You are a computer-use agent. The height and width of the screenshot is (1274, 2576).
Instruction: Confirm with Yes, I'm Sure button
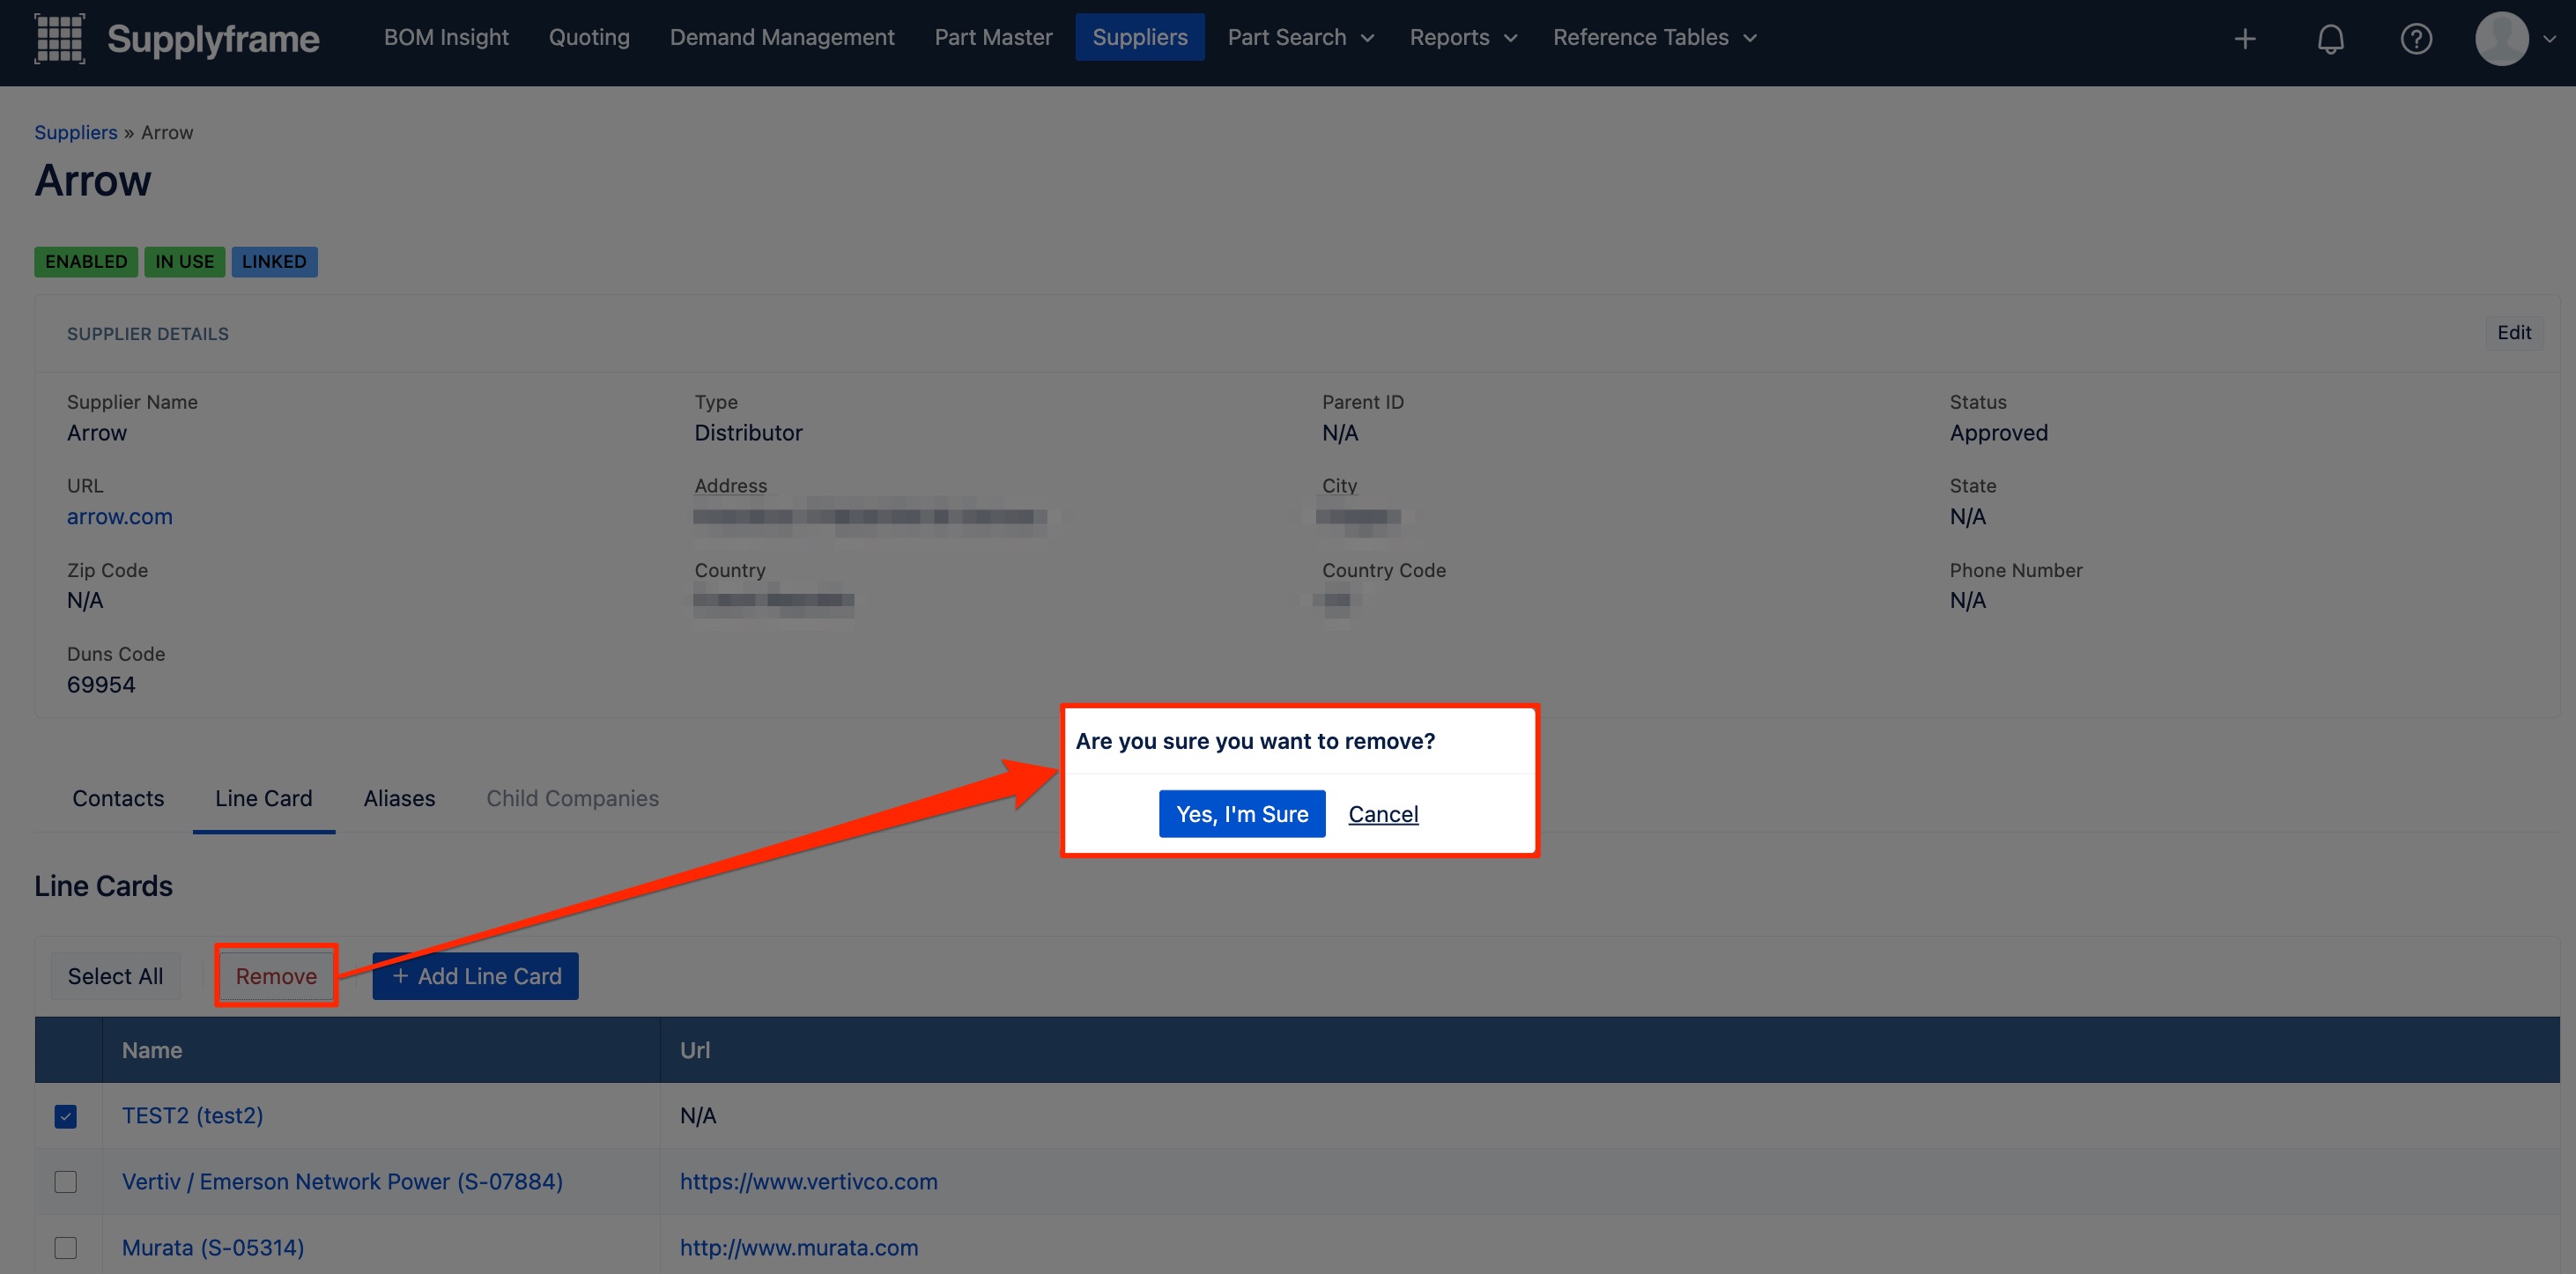click(x=1242, y=814)
